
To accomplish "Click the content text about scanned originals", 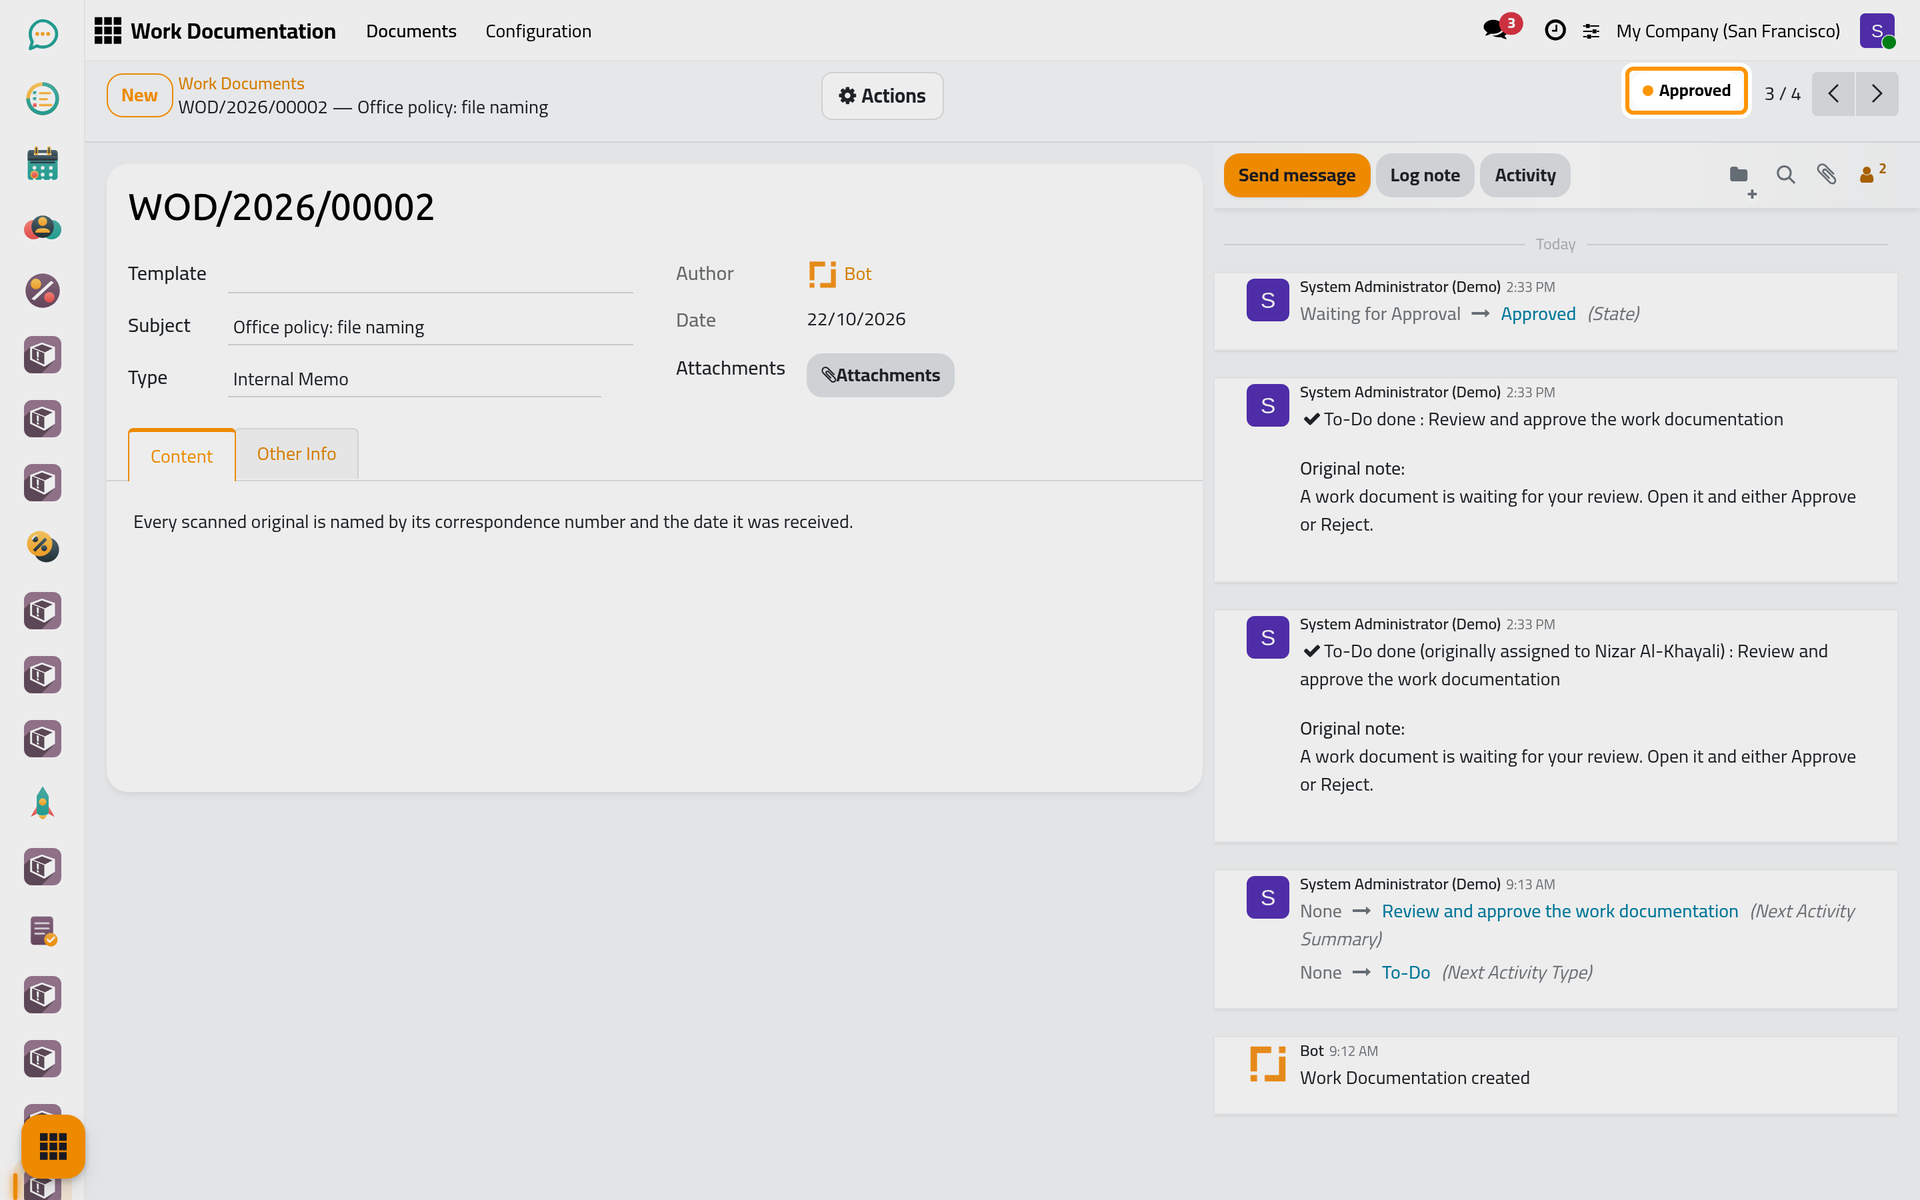I will 493,522.
